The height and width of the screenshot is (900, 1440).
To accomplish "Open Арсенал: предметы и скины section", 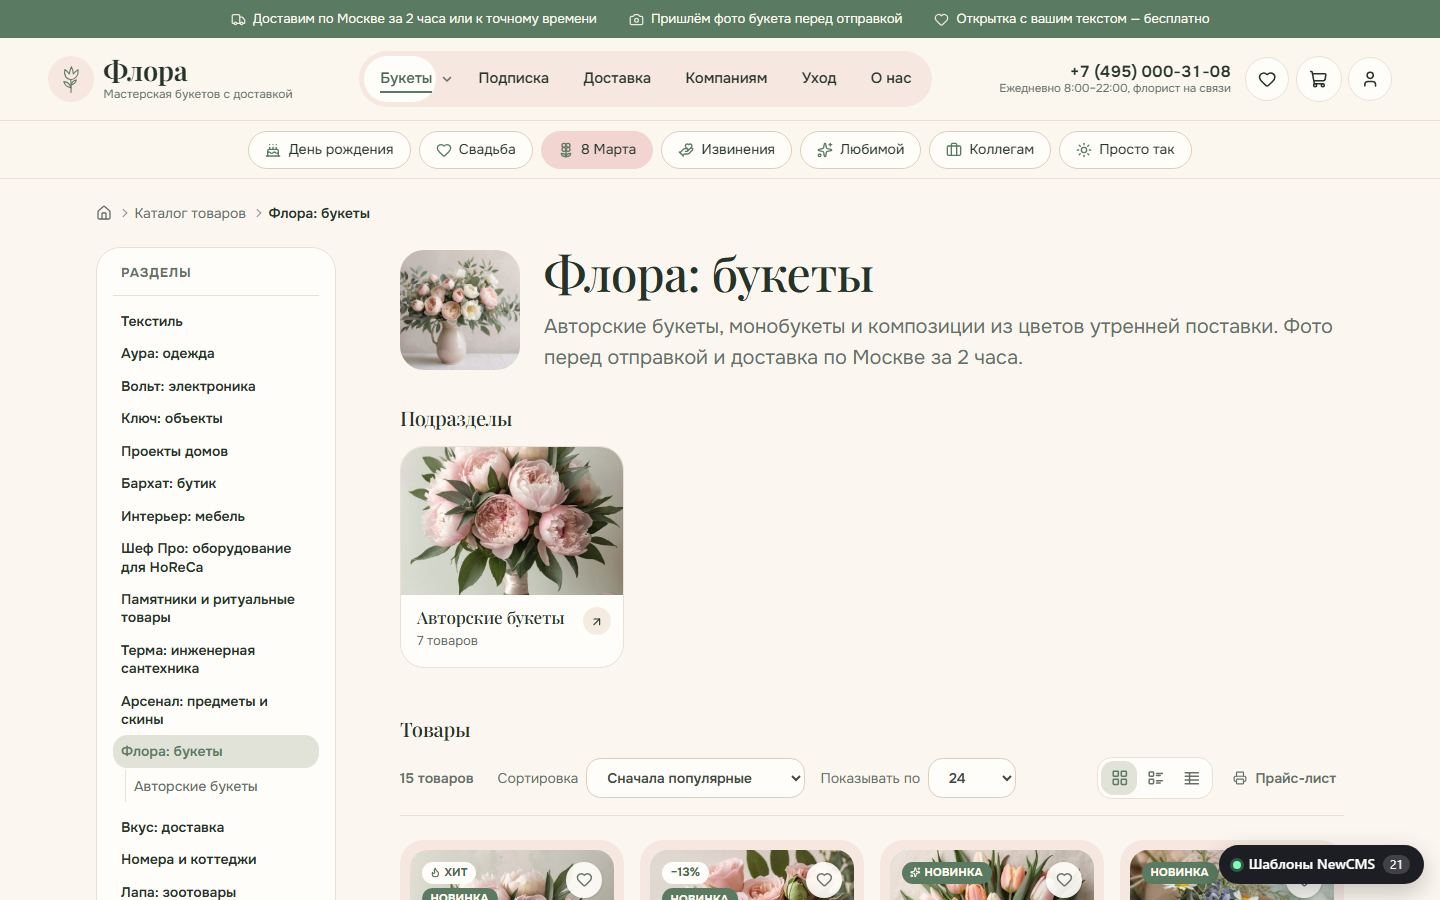I will [x=216, y=710].
